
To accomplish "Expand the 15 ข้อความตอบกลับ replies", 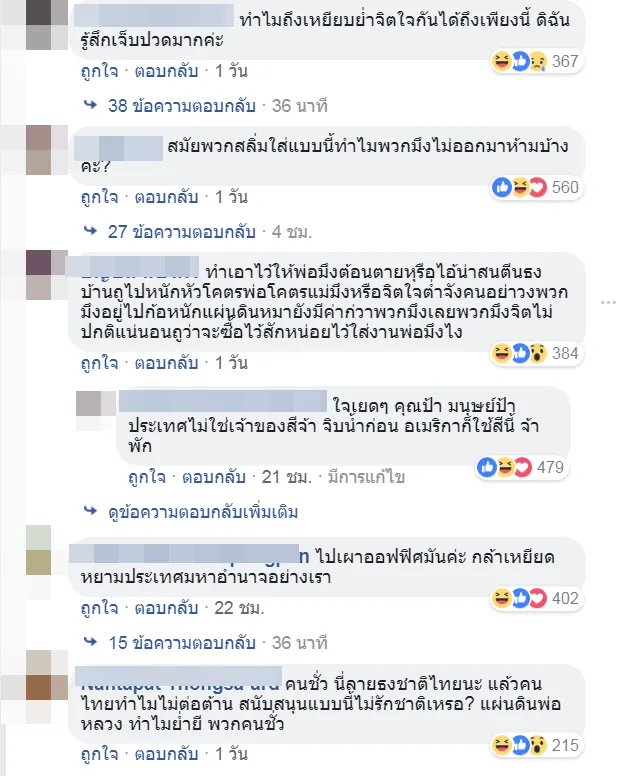I will click(x=182, y=643).
